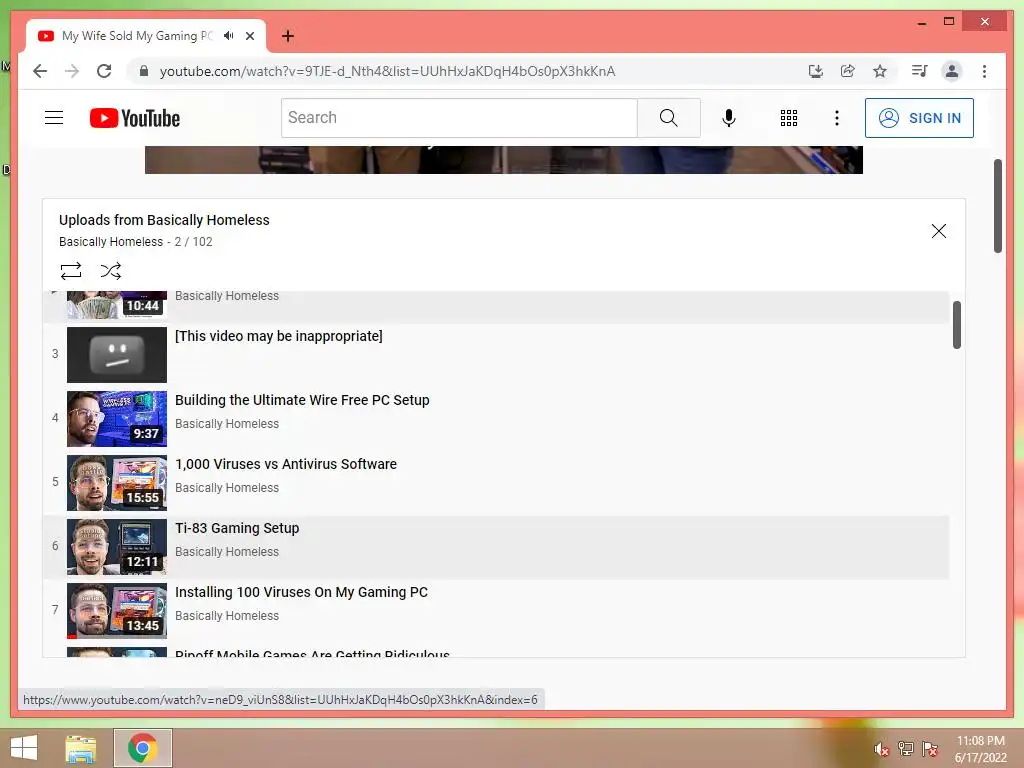Toggle loop playlist button

[71, 270]
